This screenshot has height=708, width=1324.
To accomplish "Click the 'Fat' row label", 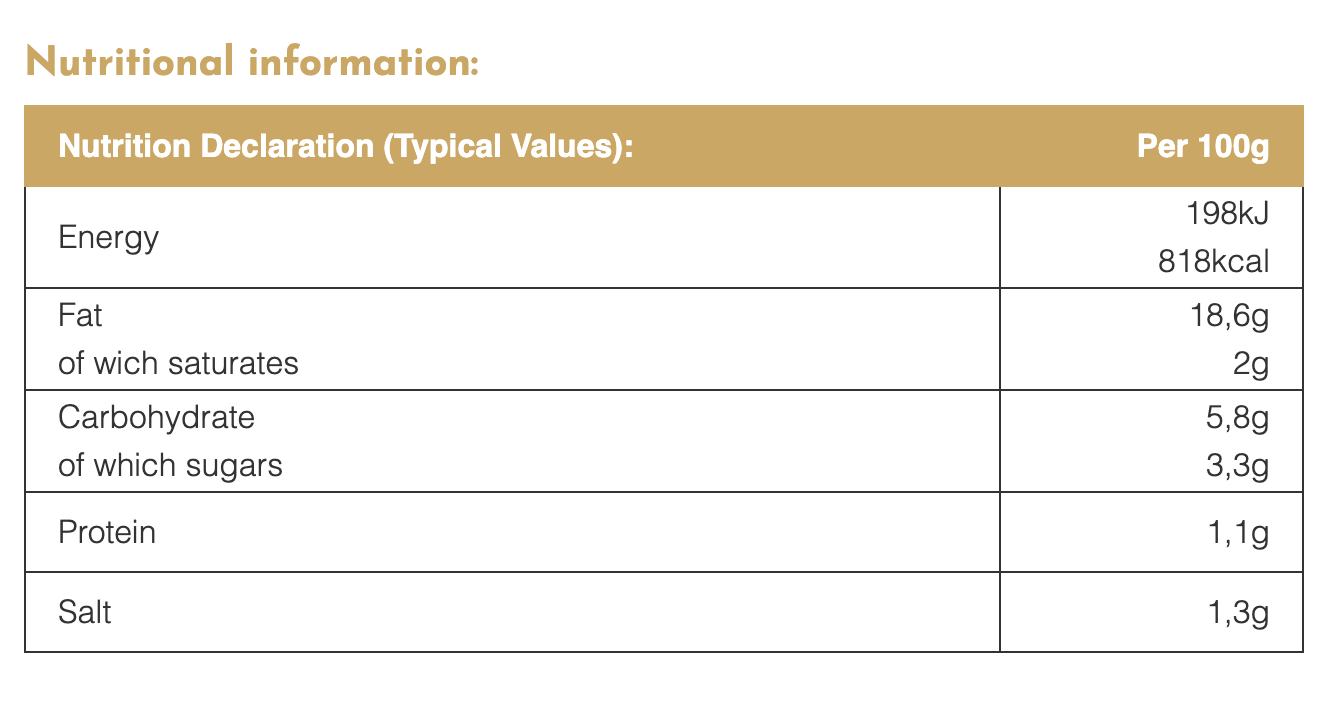I will [80, 316].
